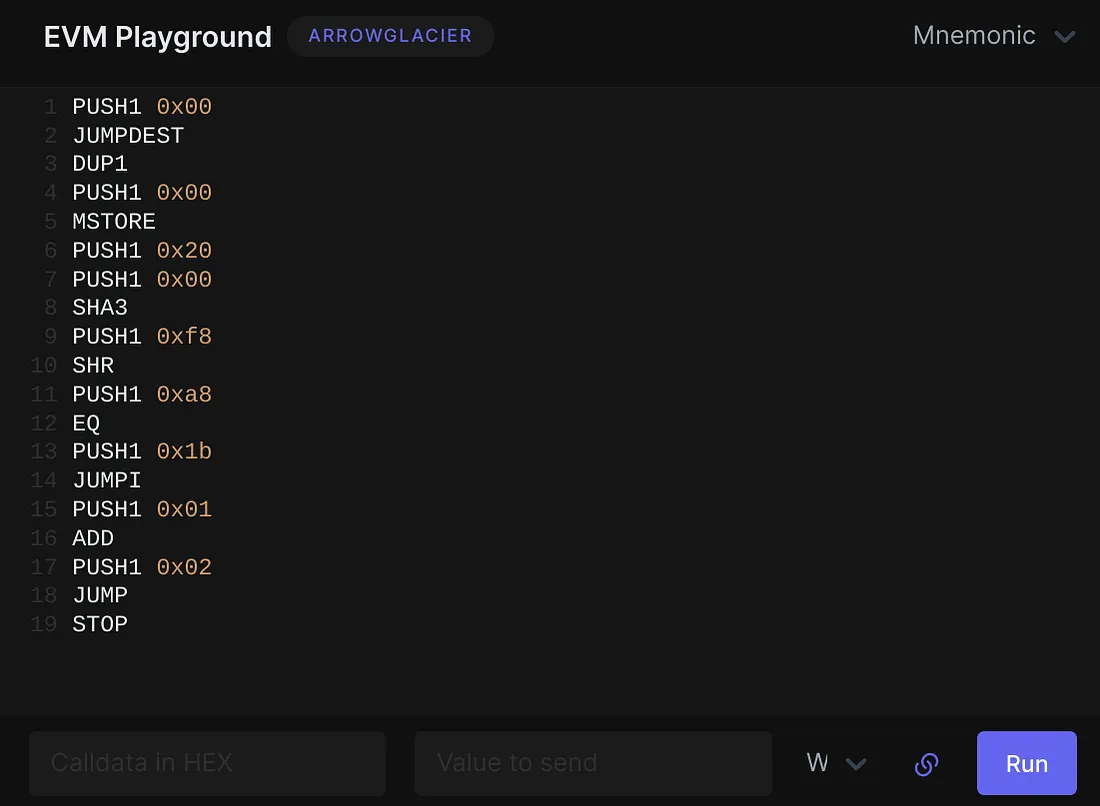Click the ARROWGLACIER fork badge
This screenshot has height=806, width=1100.
click(390, 36)
